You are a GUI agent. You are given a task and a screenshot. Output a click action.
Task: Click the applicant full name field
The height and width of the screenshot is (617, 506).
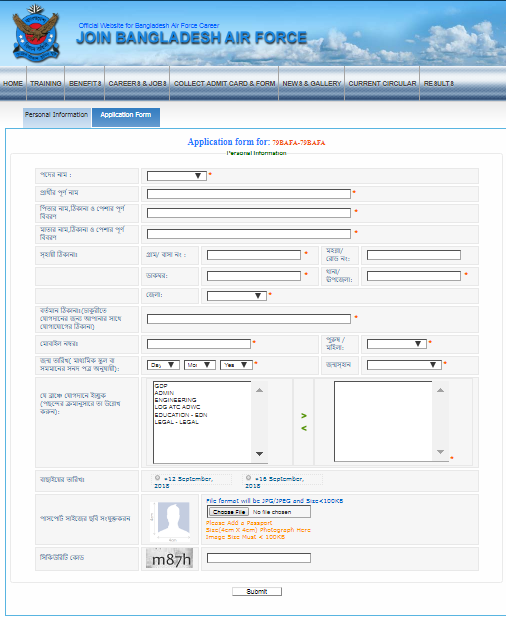(x=249, y=194)
